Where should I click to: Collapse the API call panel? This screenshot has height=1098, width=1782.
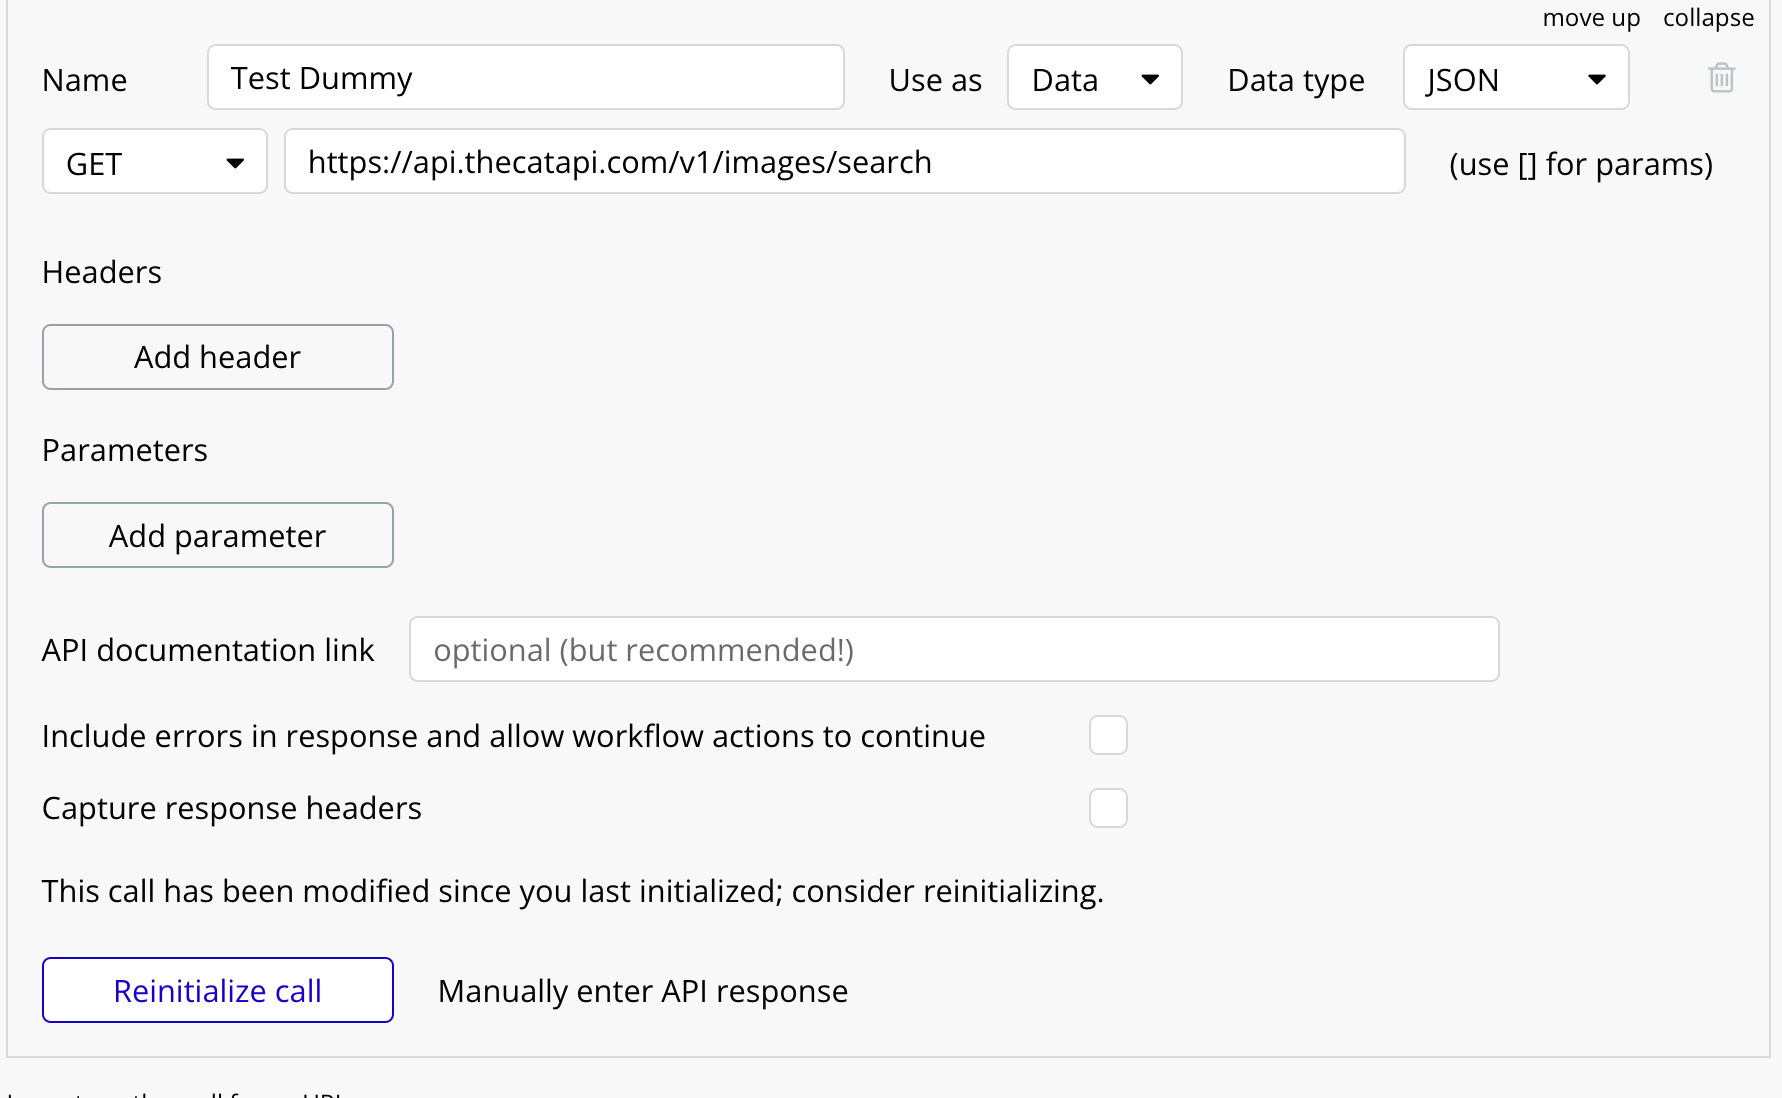pos(1708,17)
